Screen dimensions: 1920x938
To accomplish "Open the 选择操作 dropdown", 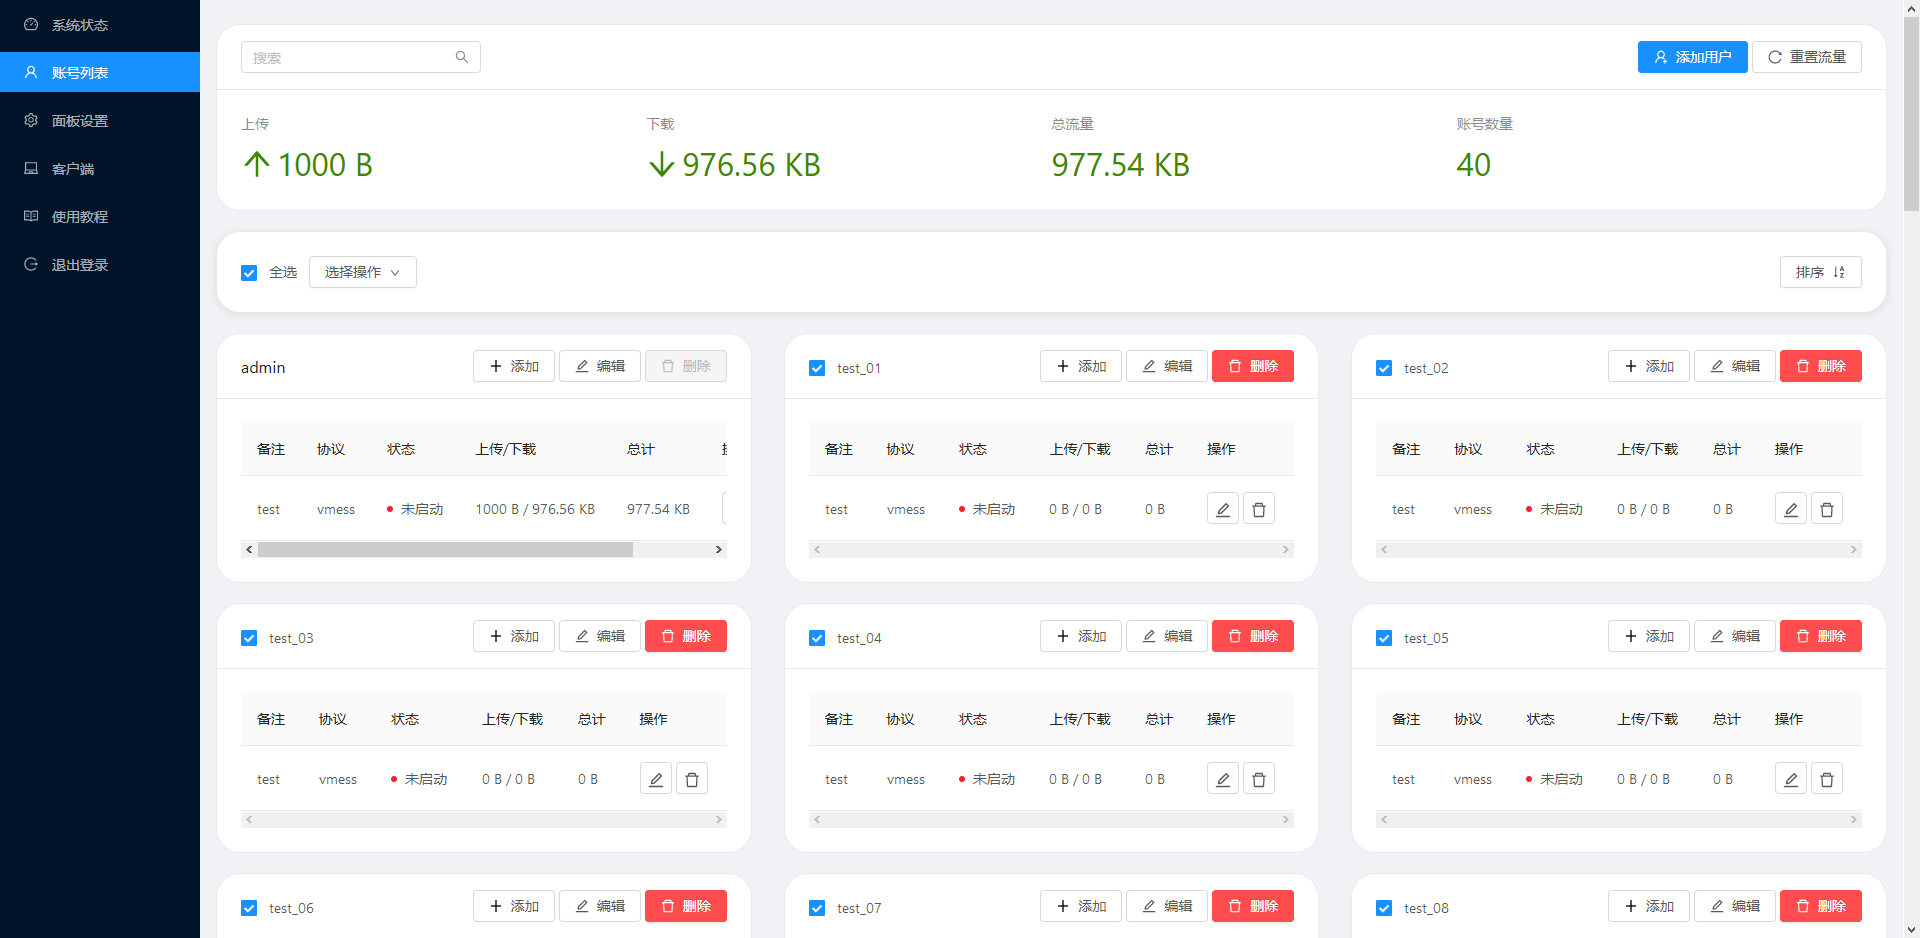I will (x=362, y=272).
